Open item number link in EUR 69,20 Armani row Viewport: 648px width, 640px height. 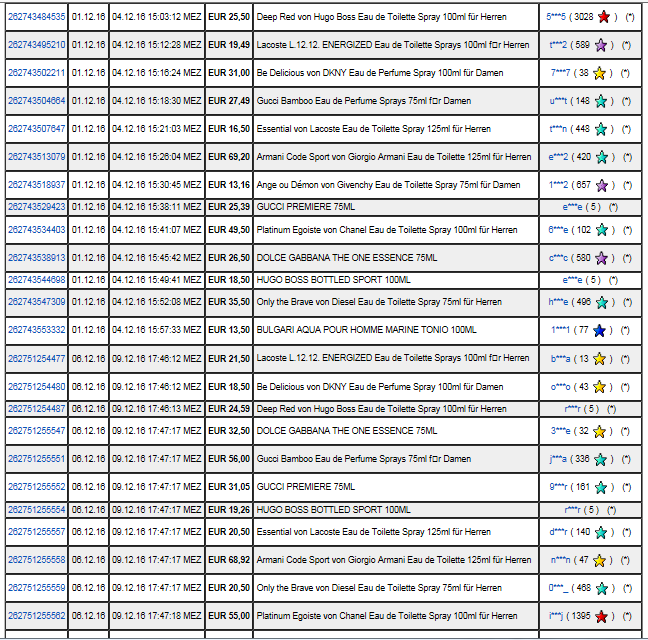(37, 157)
